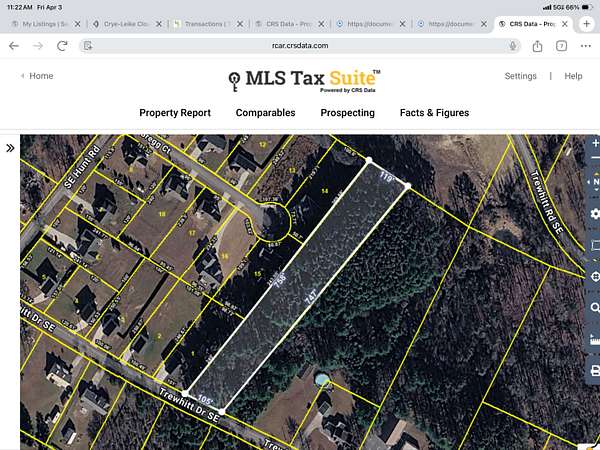The width and height of the screenshot is (600, 450).
Task: Expand the left side panel
Action: [x=10, y=148]
